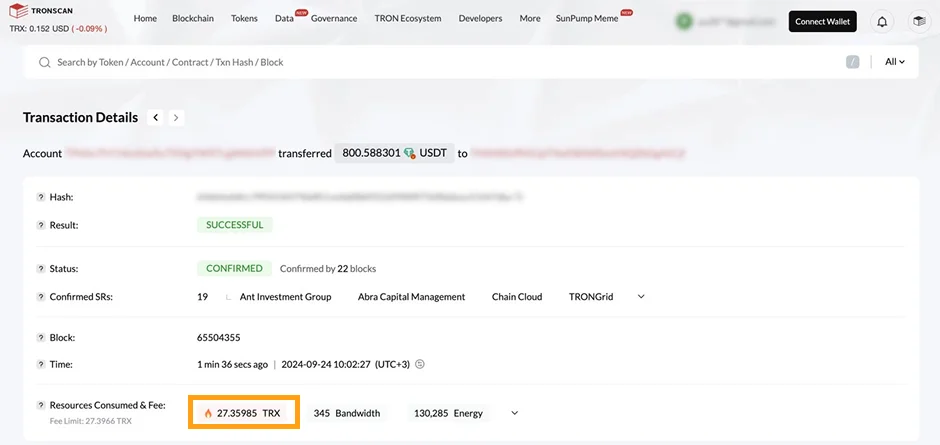Click the TRONSCAN logo

(41, 11)
